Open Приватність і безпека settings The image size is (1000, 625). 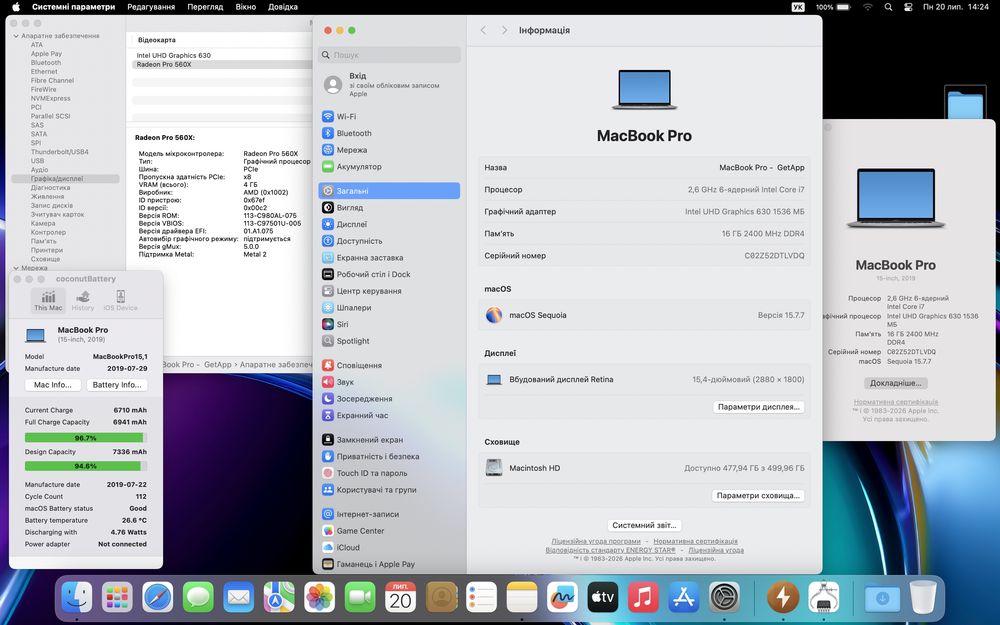click(x=389, y=457)
